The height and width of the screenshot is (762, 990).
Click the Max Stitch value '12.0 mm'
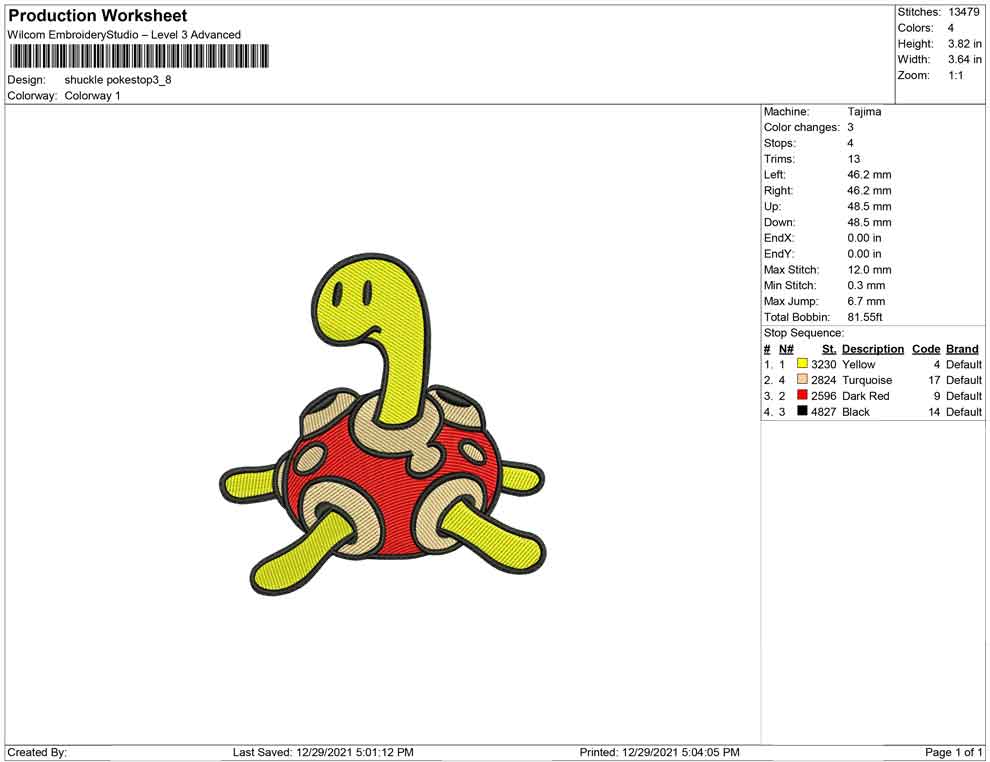coord(869,270)
